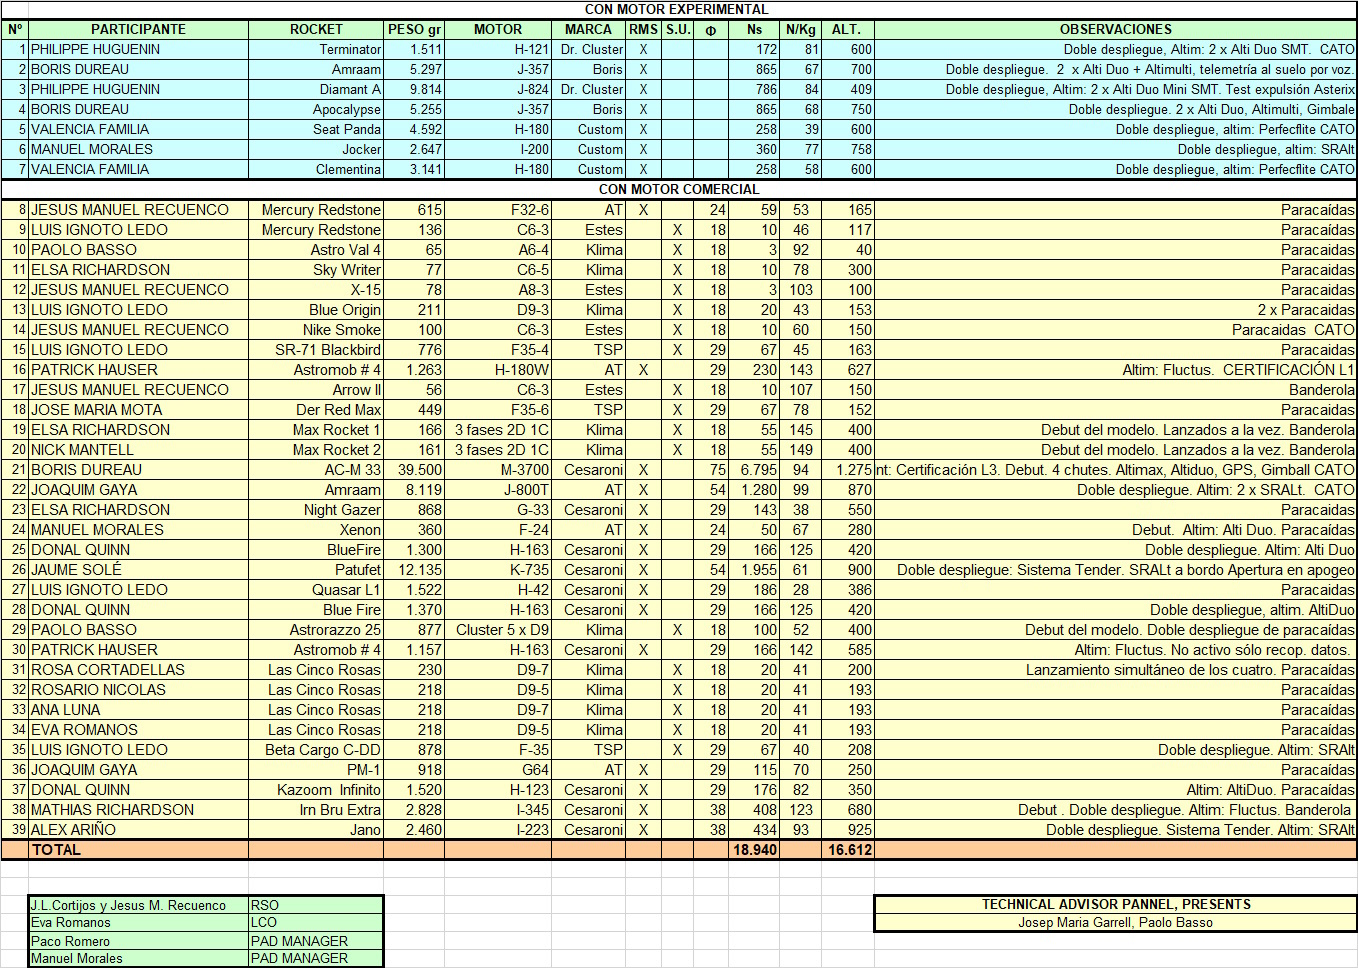Click the M-3700 motor cell

pos(497,469)
